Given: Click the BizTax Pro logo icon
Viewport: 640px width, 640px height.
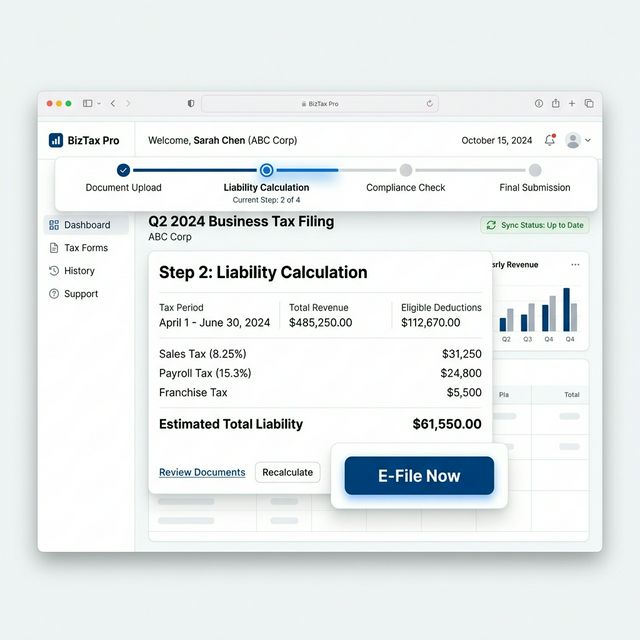Looking at the screenshot, I should (x=56, y=140).
